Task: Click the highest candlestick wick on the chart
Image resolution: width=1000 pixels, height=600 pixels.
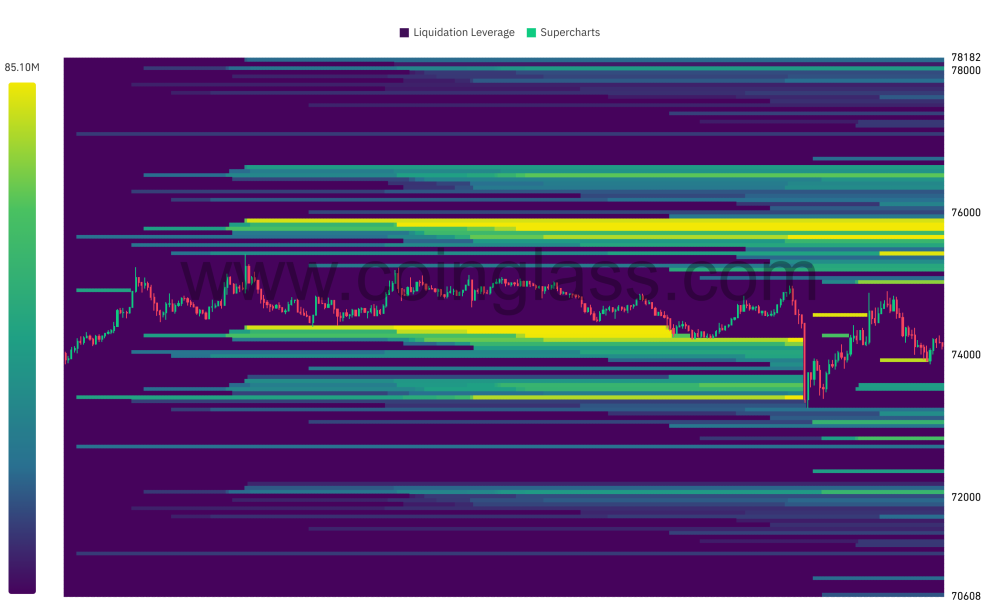Action: coord(247,260)
